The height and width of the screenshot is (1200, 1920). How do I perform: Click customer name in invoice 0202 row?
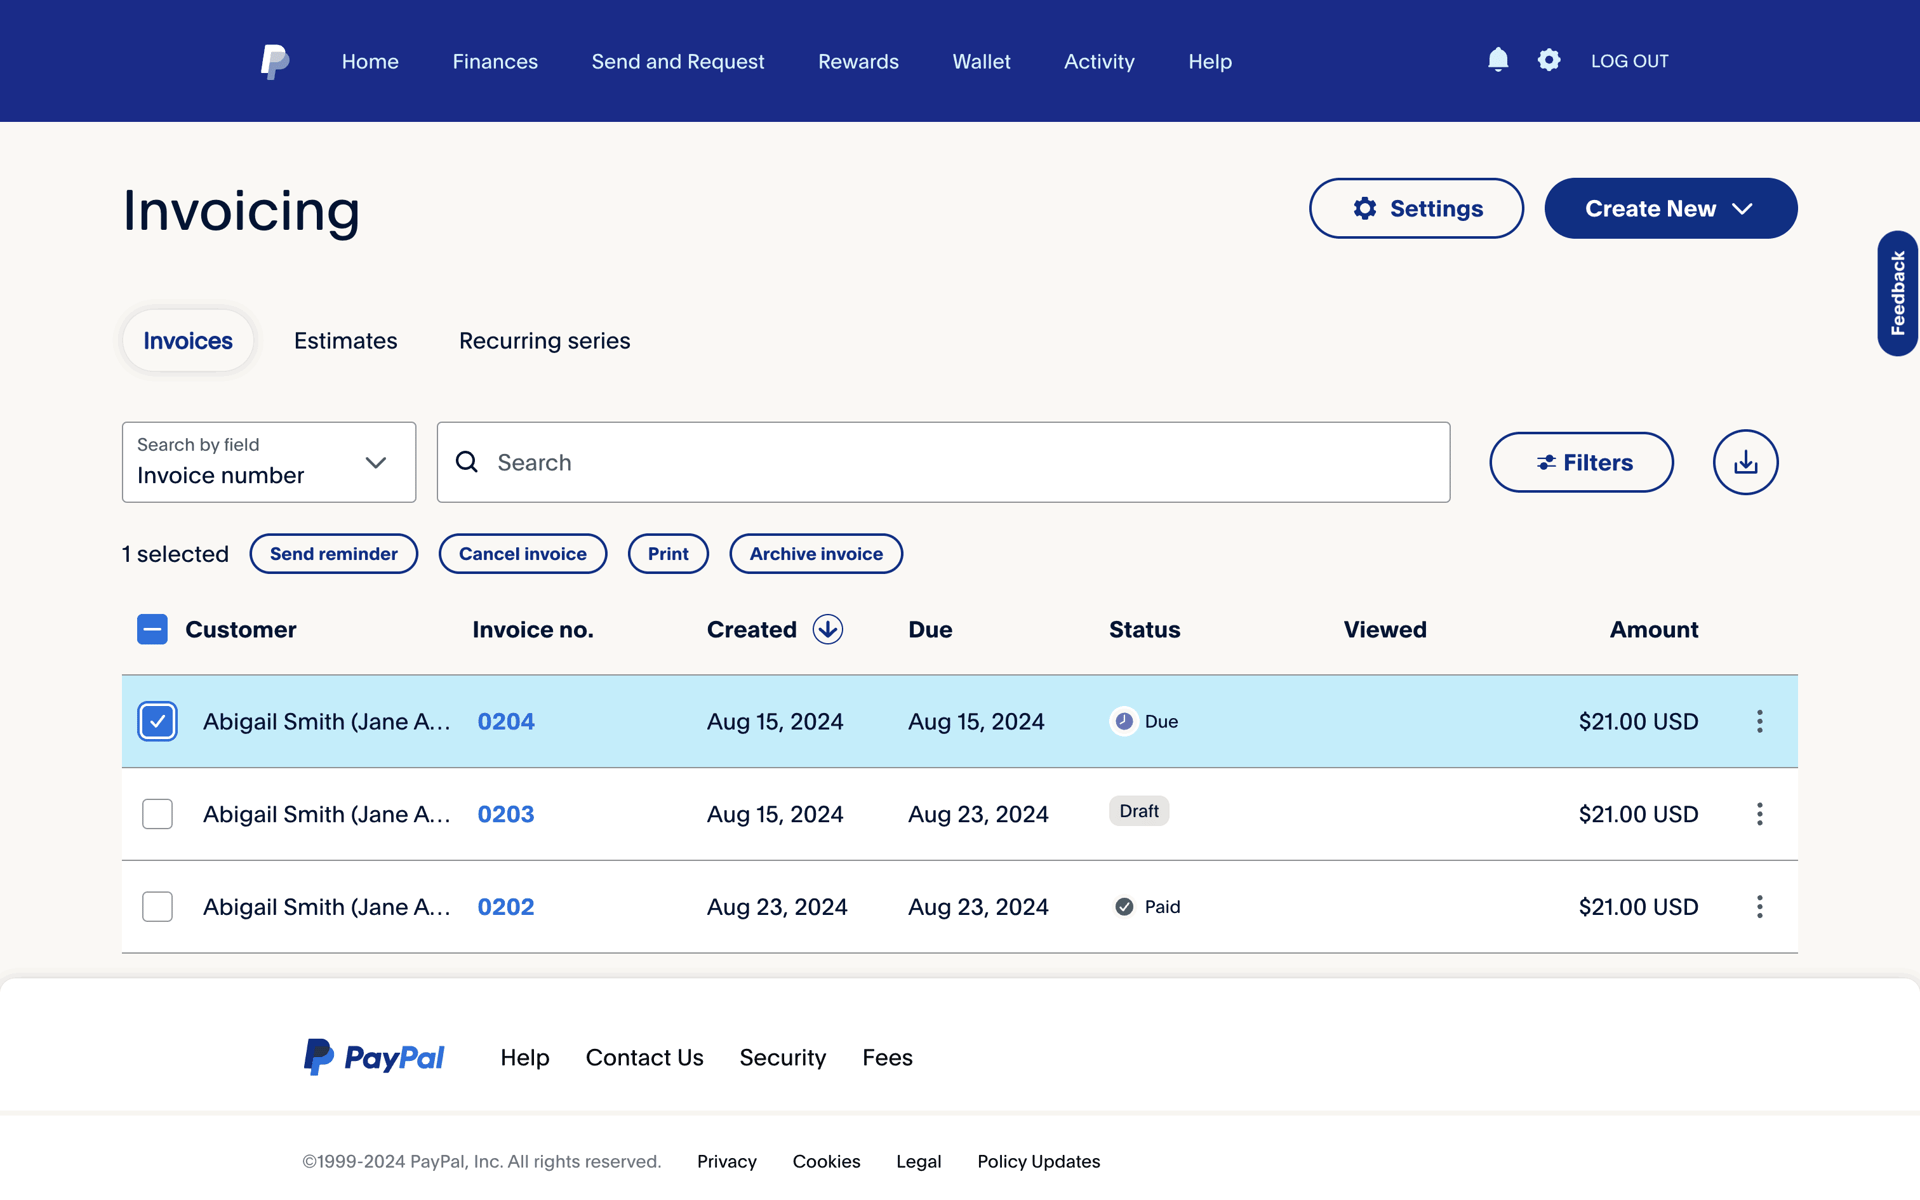pos(326,907)
